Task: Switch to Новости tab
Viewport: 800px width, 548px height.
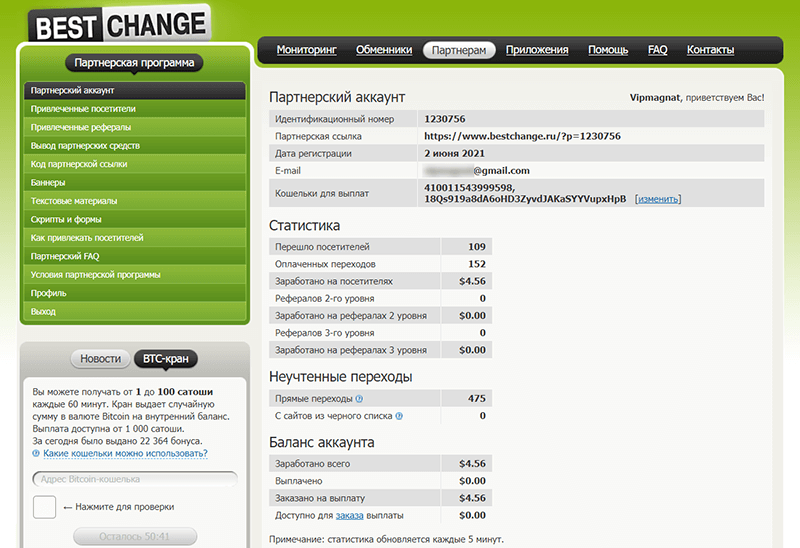Action: point(101,359)
